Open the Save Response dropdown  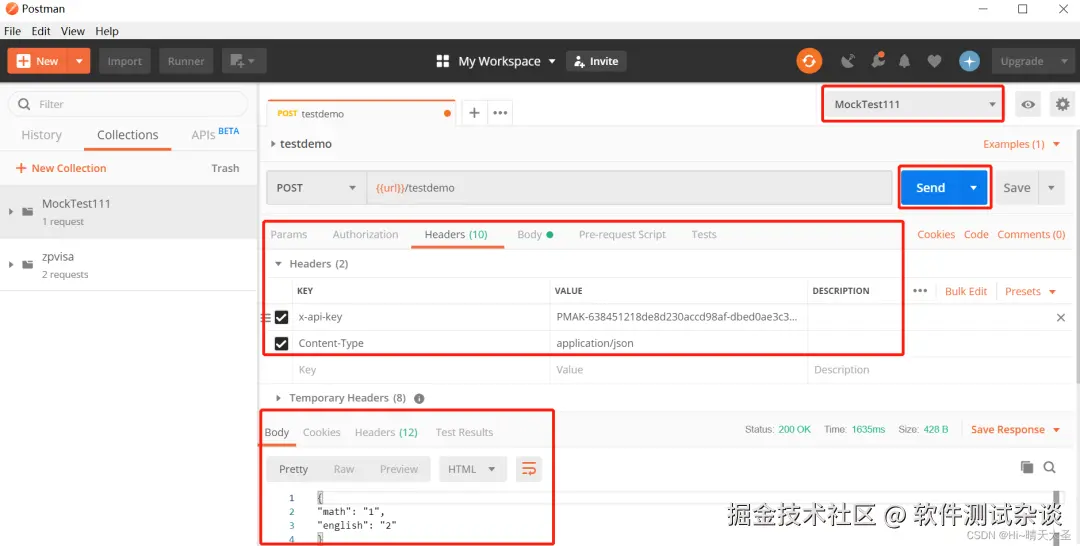click(1015, 430)
